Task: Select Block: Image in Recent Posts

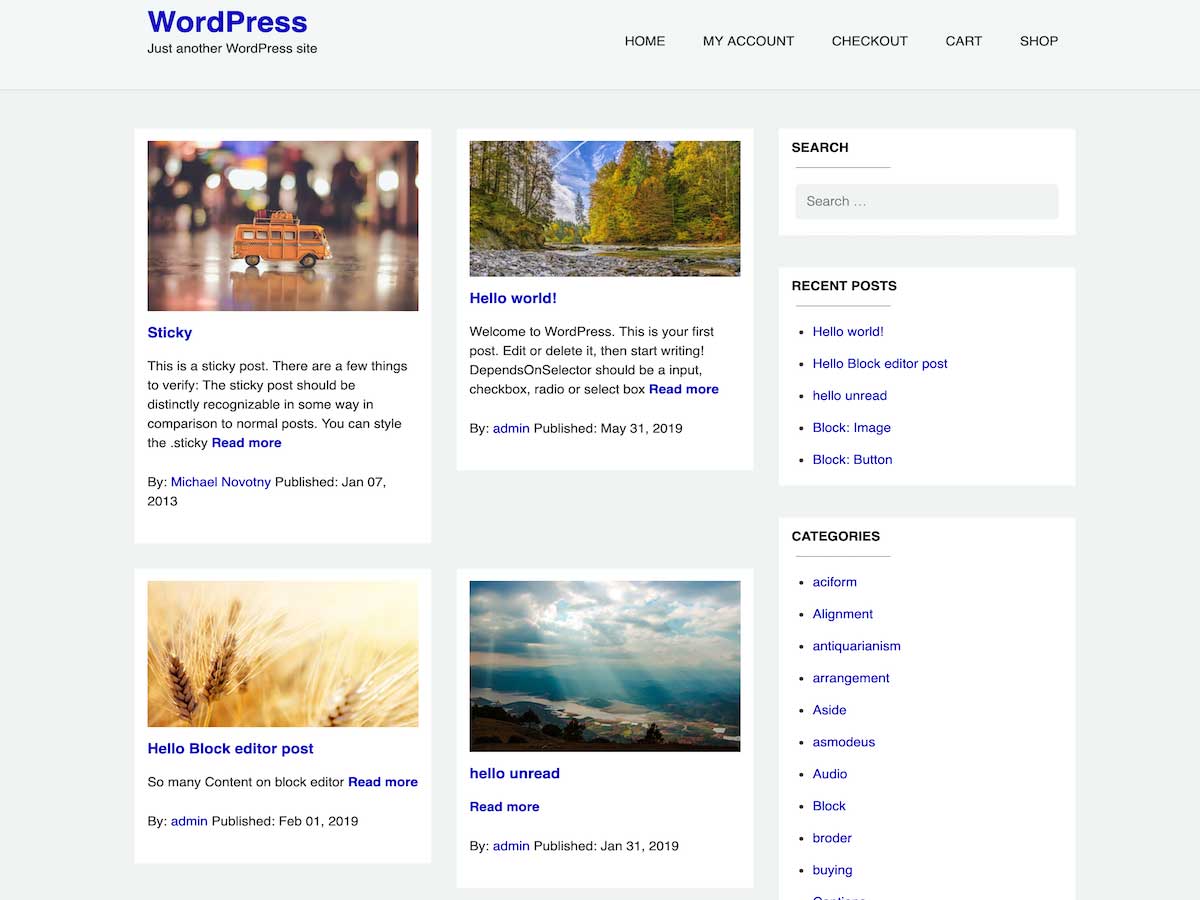Action: pyautogui.click(x=851, y=428)
